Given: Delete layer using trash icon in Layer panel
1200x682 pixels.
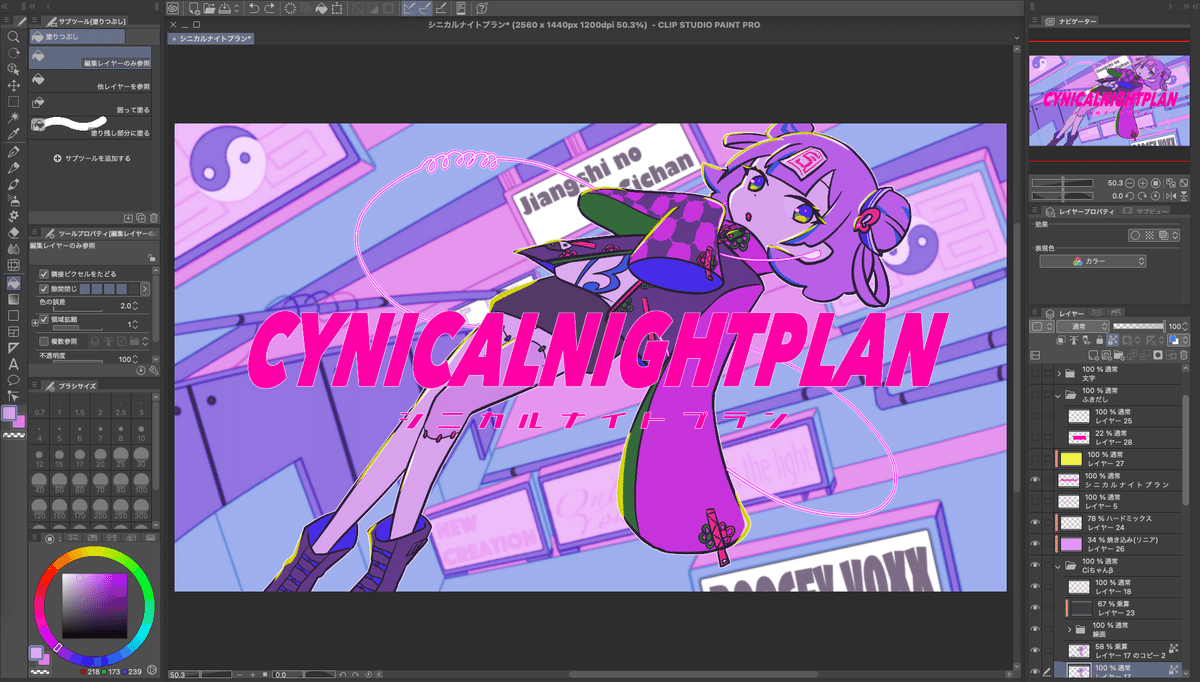Looking at the screenshot, I should pyautogui.click(x=1182, y=356).
